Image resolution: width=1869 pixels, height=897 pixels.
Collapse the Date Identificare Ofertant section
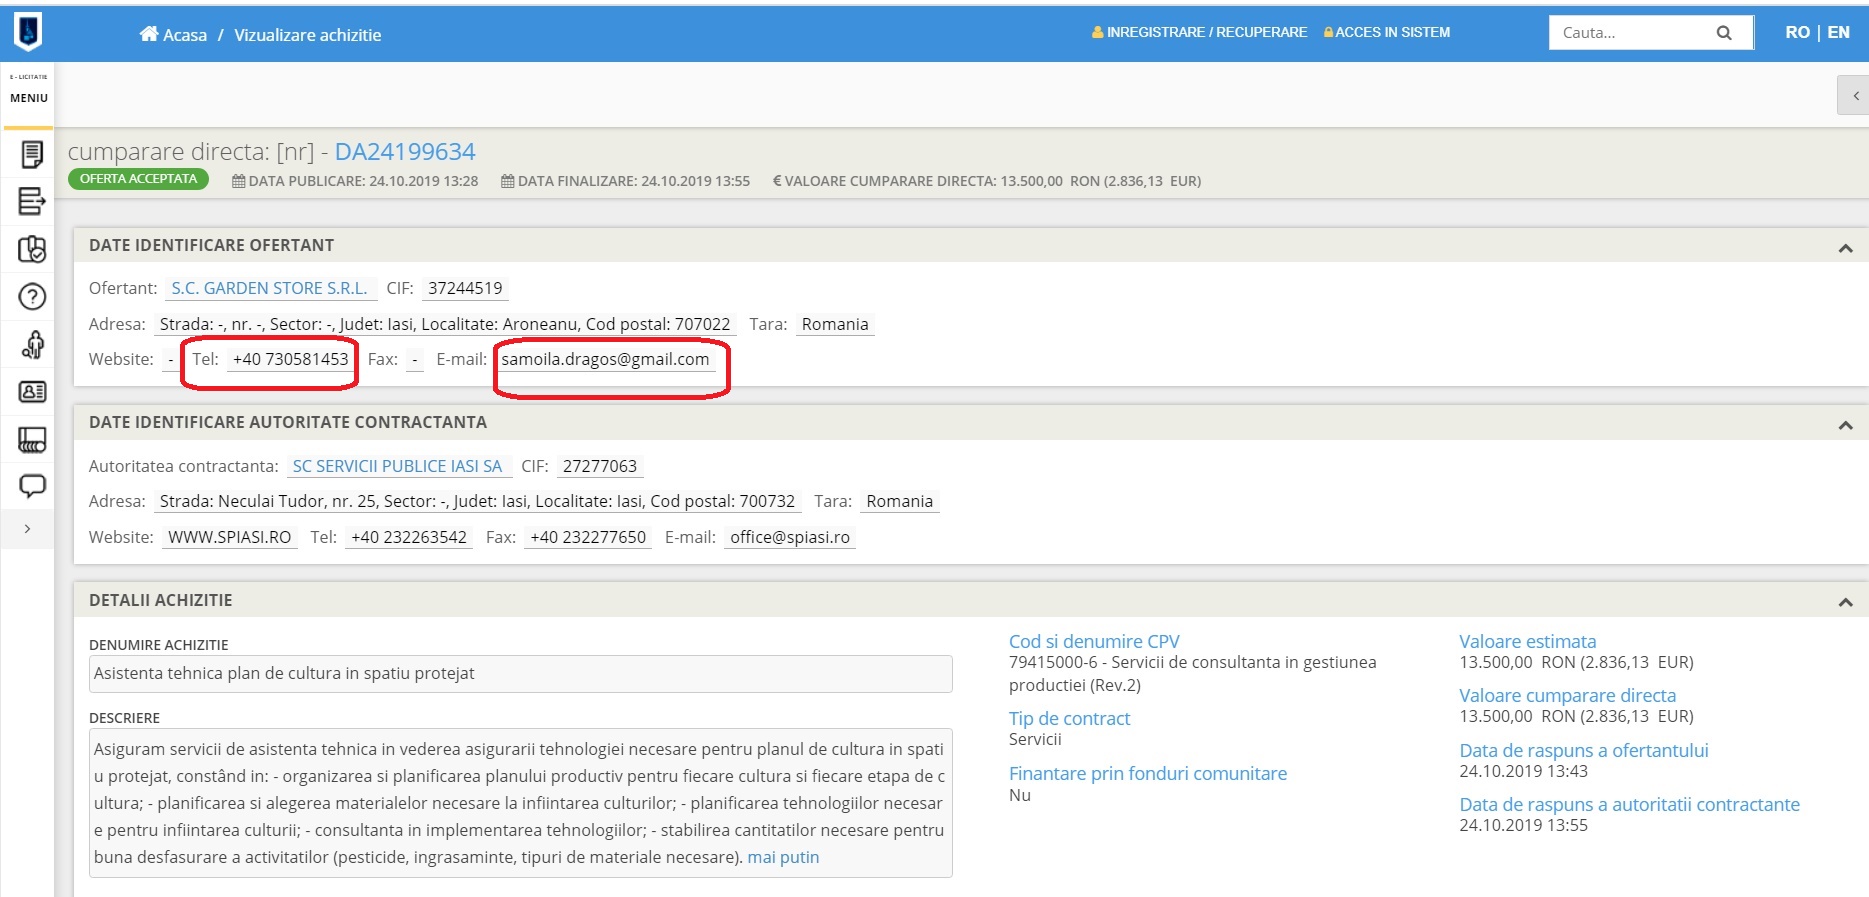point(1846,248)
